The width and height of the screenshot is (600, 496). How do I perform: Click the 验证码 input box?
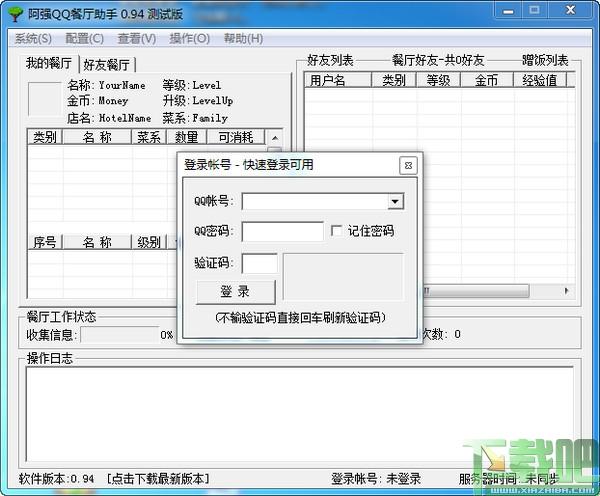(260, 263)
